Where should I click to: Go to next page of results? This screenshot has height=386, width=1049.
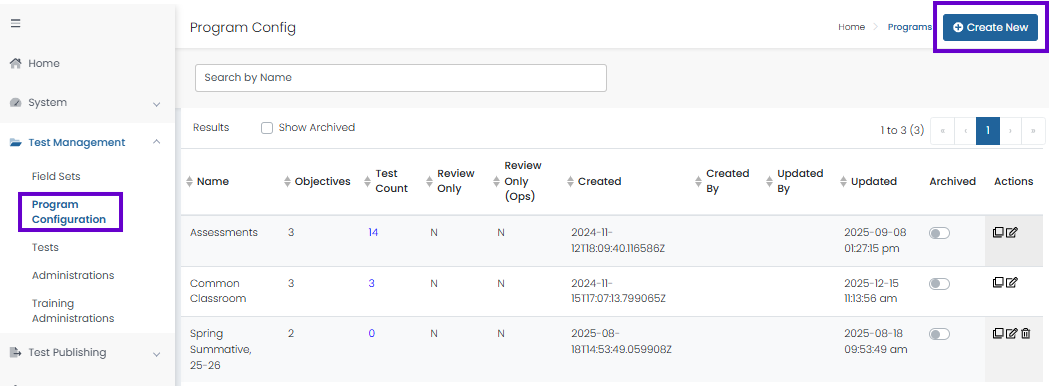(x=1010, y=131)
